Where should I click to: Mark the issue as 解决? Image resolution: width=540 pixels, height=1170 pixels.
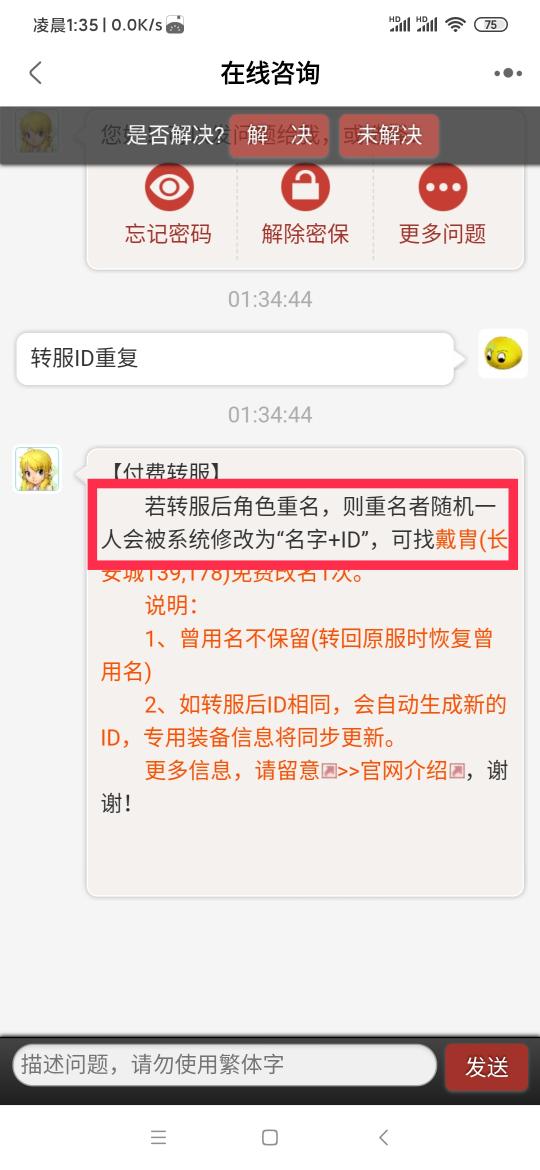pyautogui.click(x=279, y=135)
